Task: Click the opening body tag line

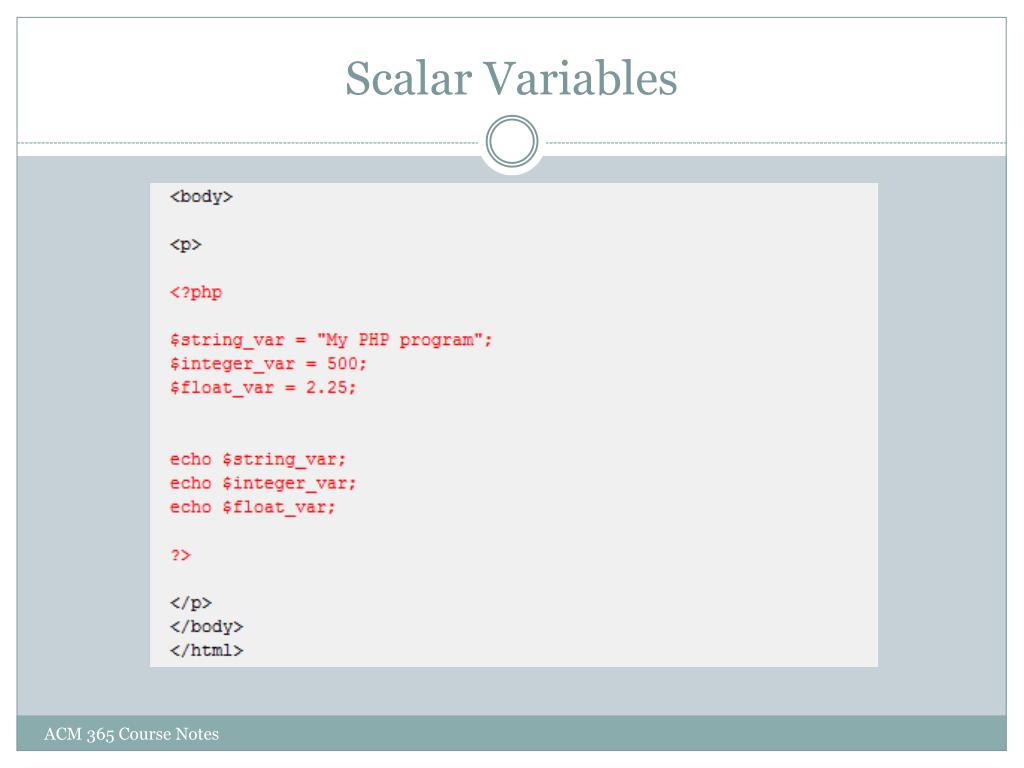Action: 201,197
